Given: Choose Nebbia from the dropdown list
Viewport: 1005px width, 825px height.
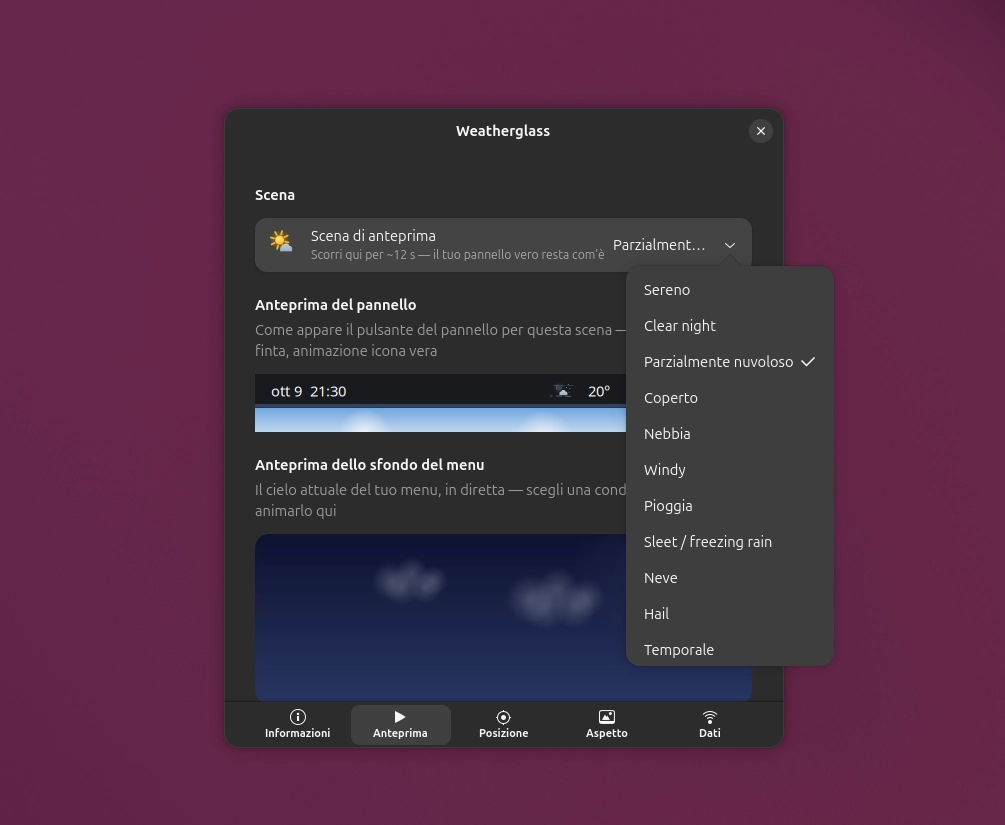Looking at the screenshot, I should [x=729, y=433].
